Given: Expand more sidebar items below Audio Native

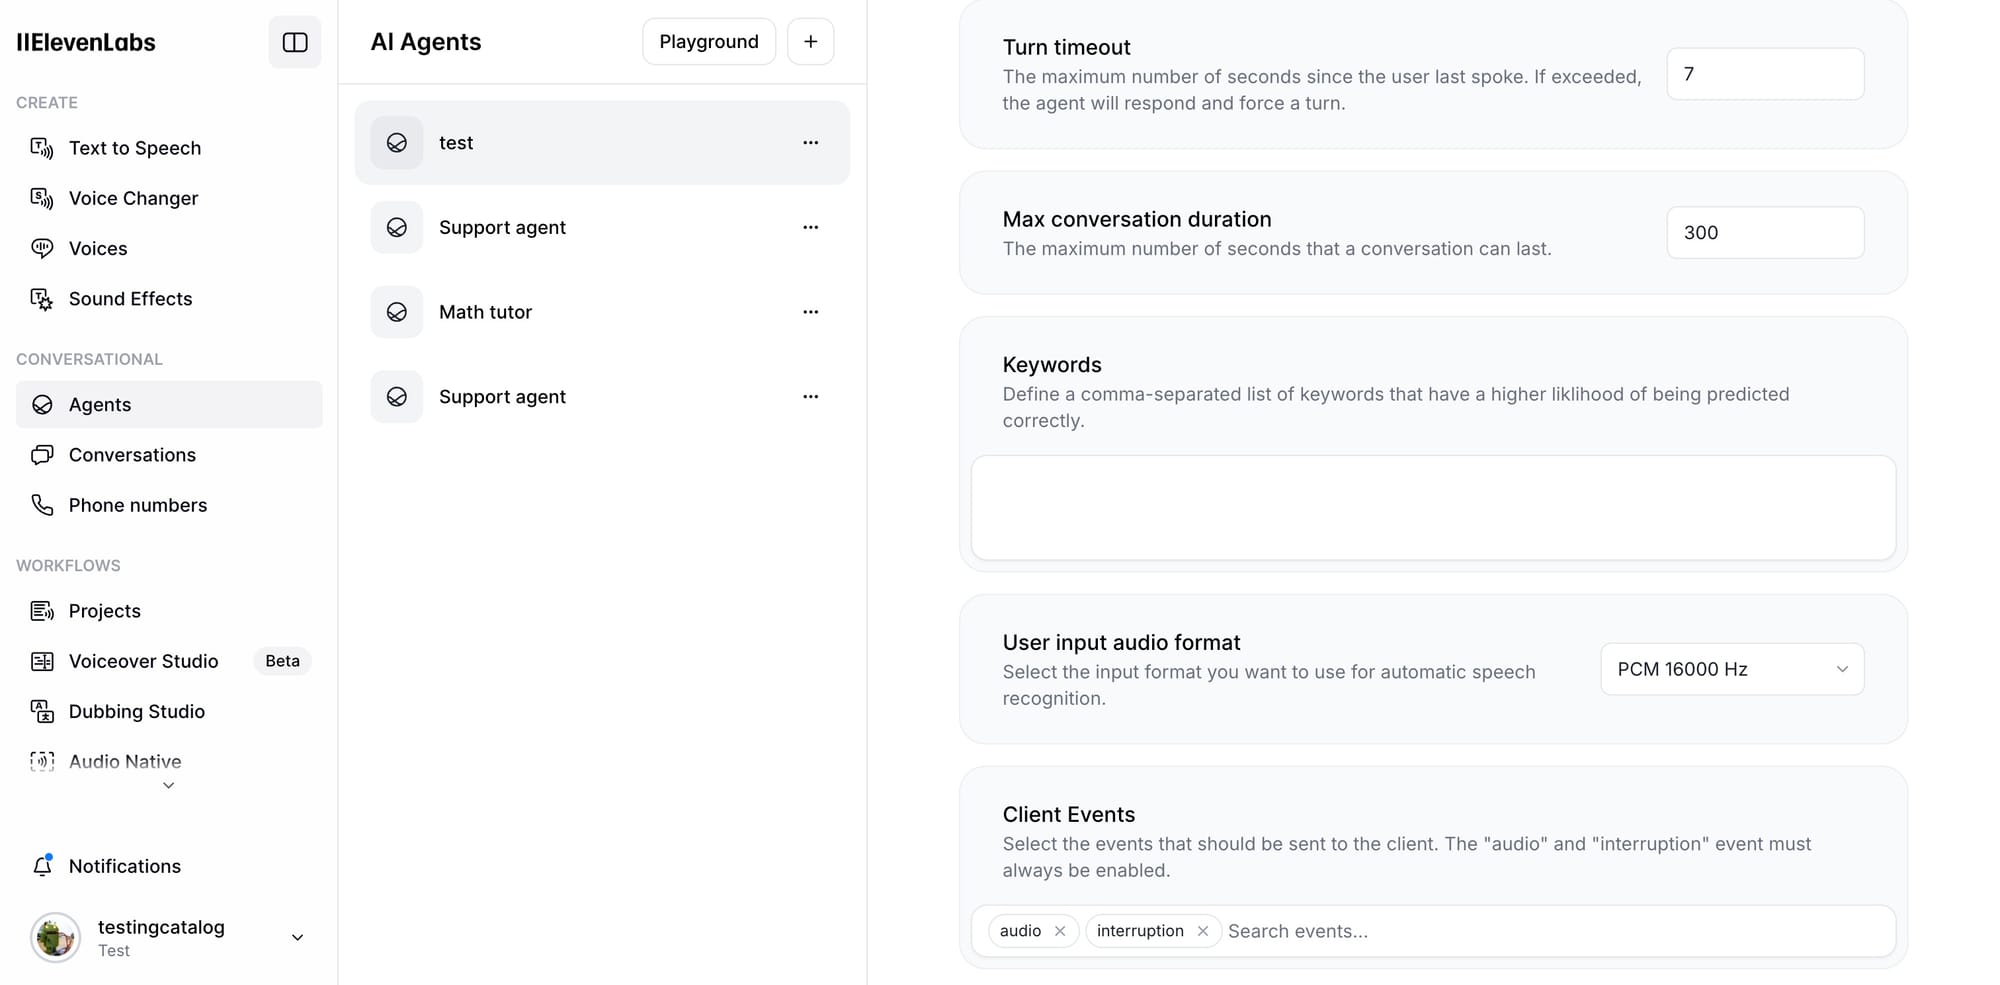Looking at the screenshot, I should pyautogui.click(x=168, y=786).
